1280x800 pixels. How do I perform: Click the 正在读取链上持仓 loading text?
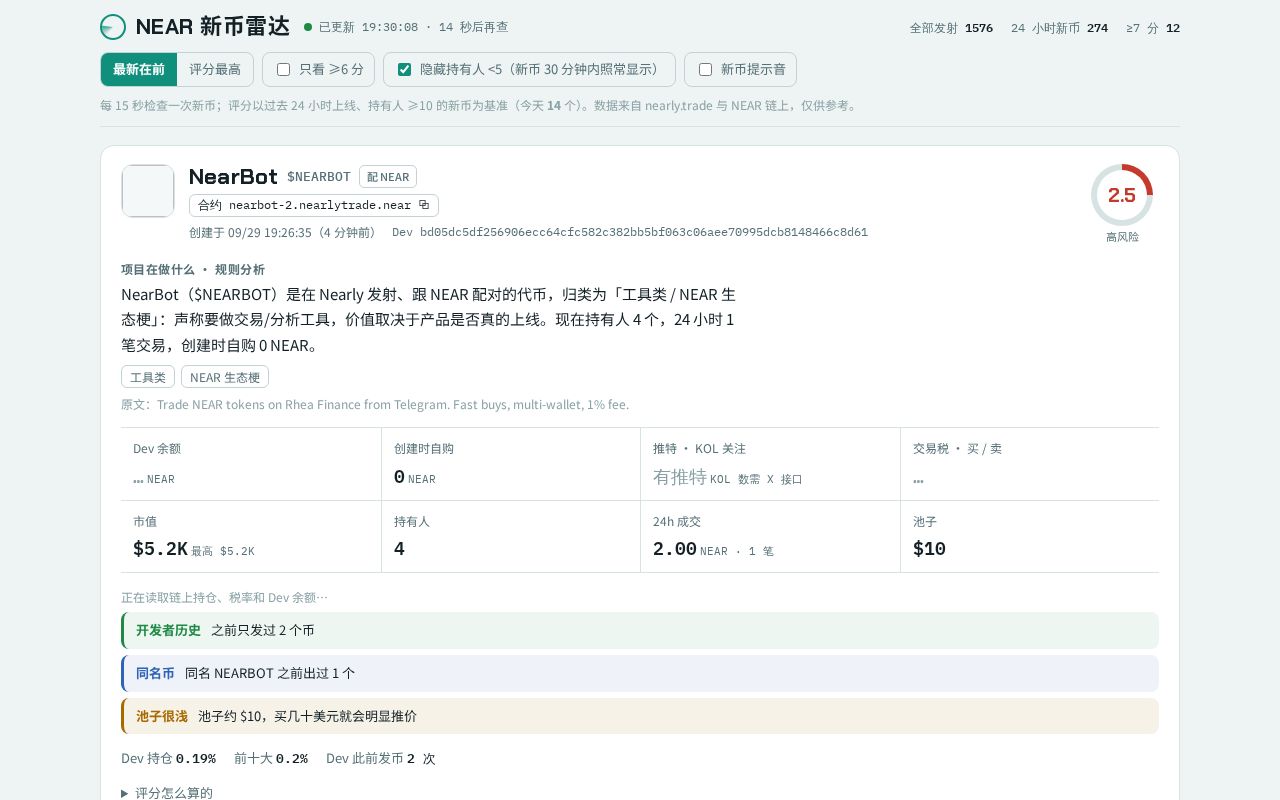(x=224, y=598)
